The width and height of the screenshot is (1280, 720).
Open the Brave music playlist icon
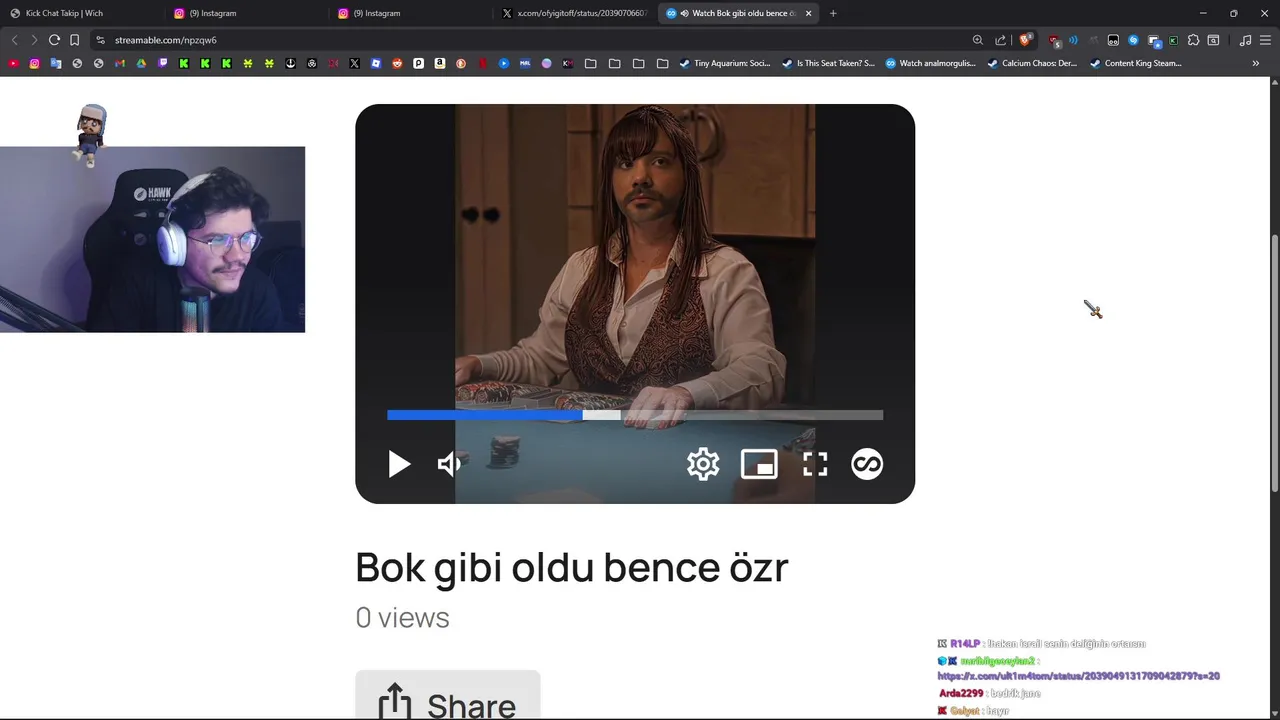pyautogui.click(x=1245, y=40)
